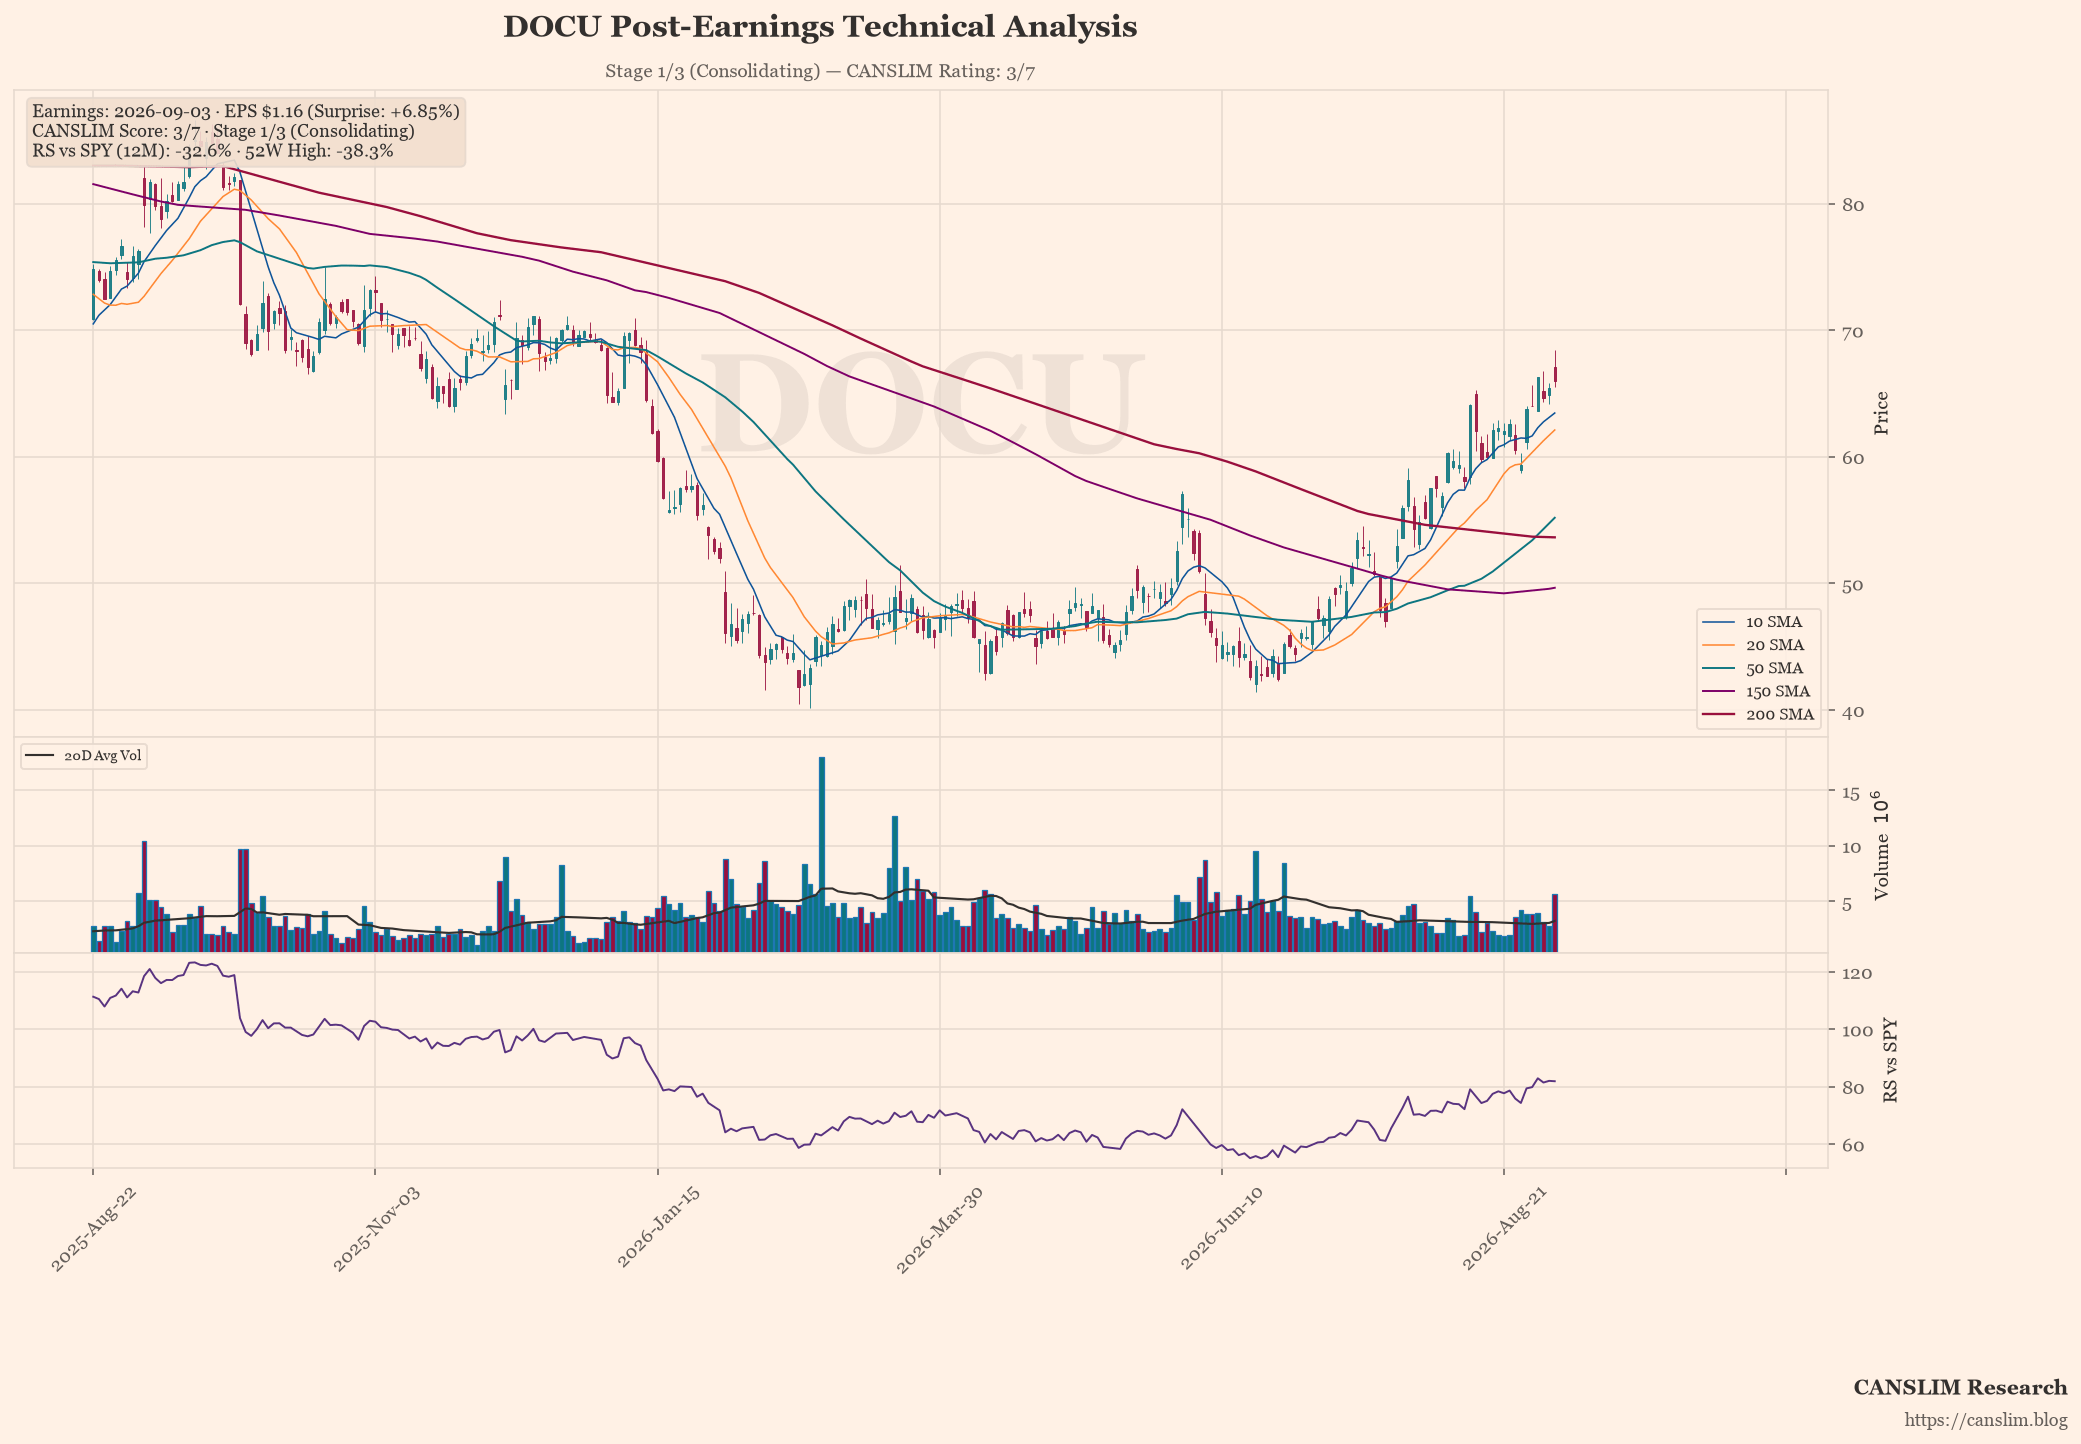
Task: Click the 'RS vs SPY' axis label
Action: pos(1890,1061)
